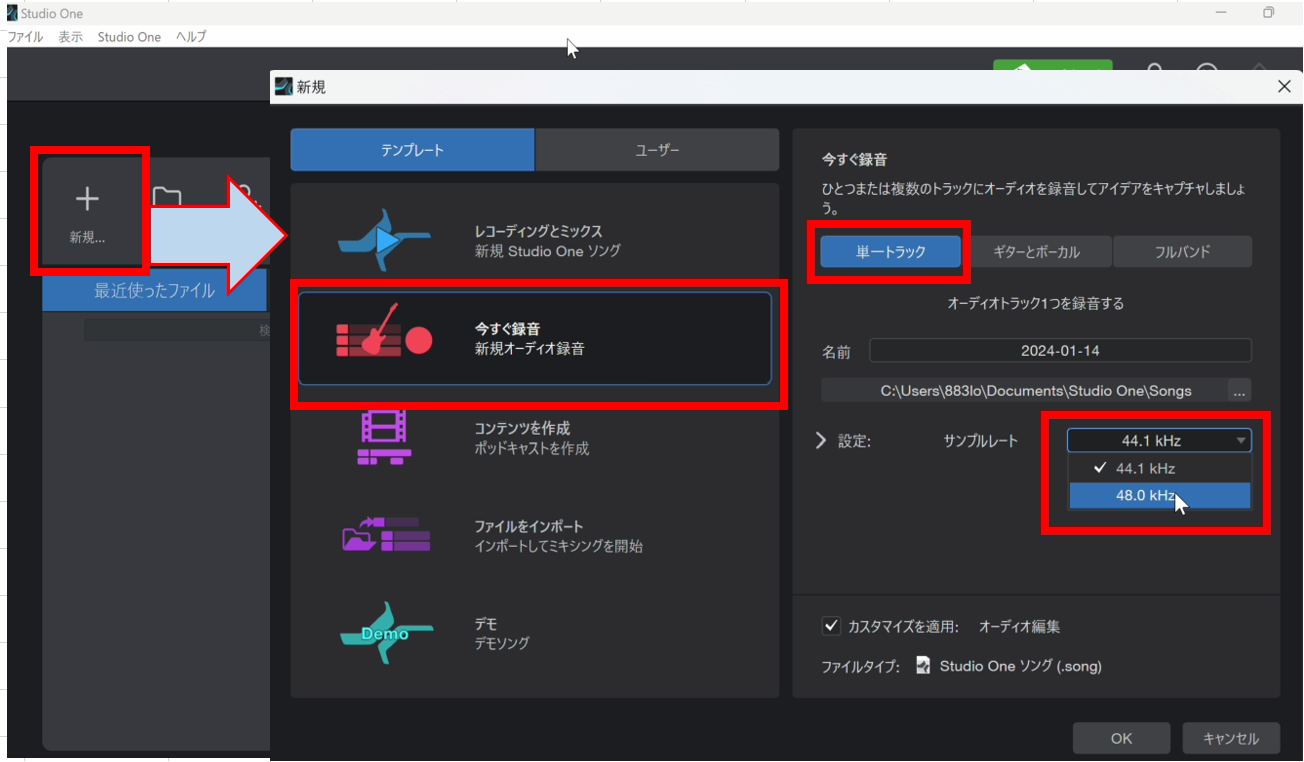
Task: Click the インポートしてミキシングを開始 subtitle
Action: coord(558,547)
